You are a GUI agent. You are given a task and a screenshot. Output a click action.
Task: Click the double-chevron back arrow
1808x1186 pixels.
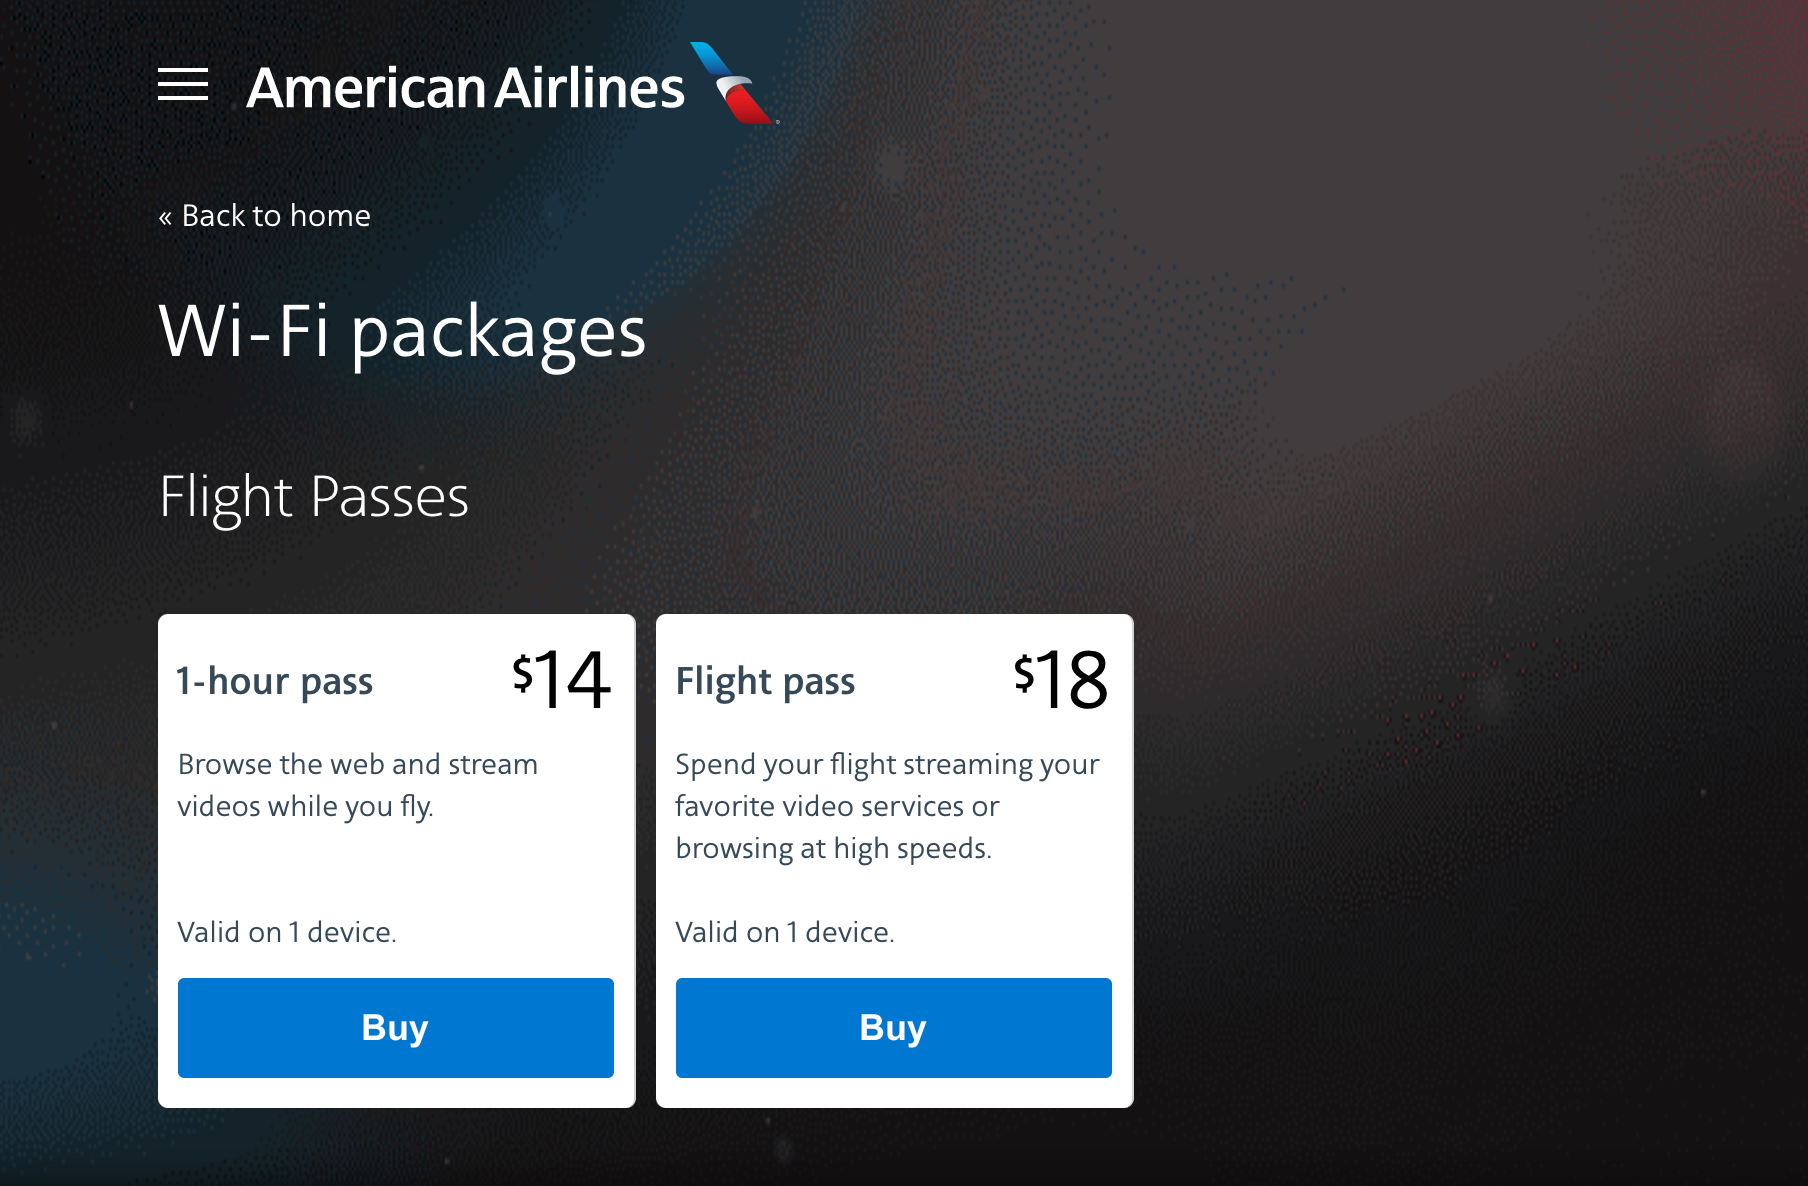pyautogui.click(x=165, y=217)
